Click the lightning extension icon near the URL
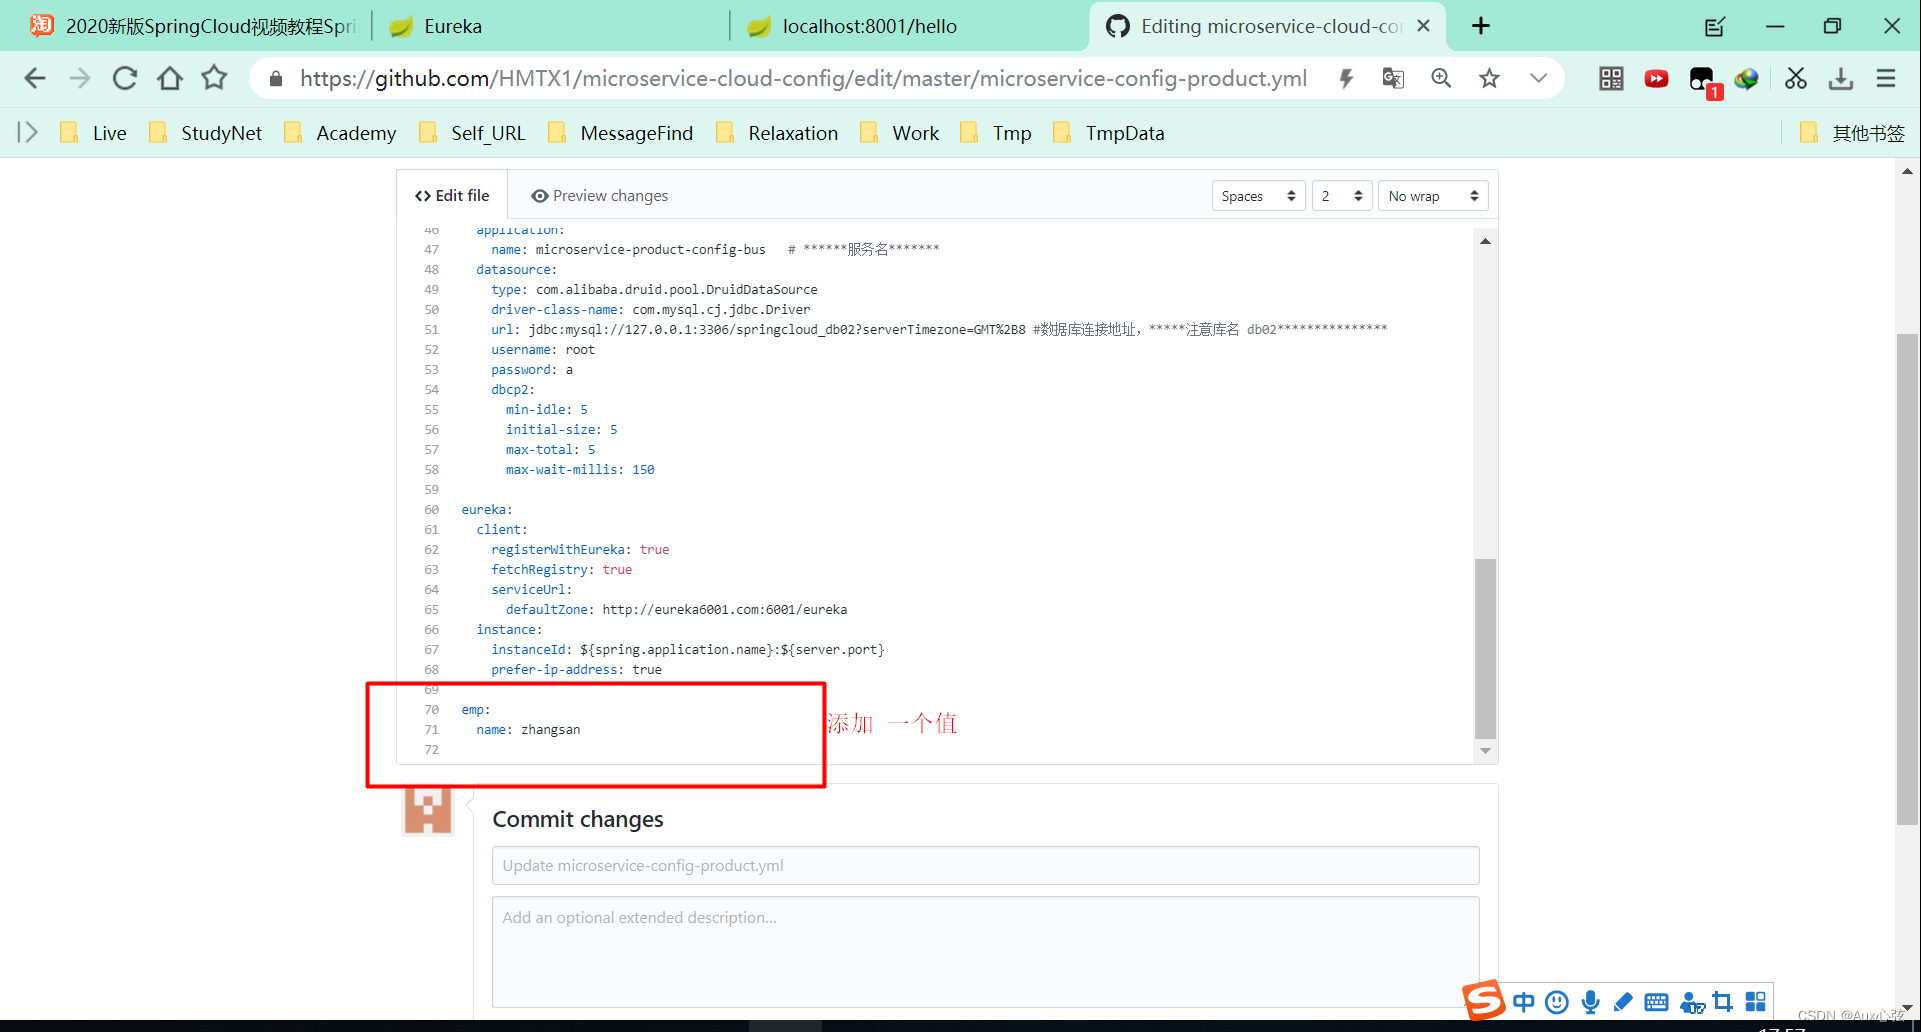This screenshot has width=1921, height=1032. [1346, 78]
